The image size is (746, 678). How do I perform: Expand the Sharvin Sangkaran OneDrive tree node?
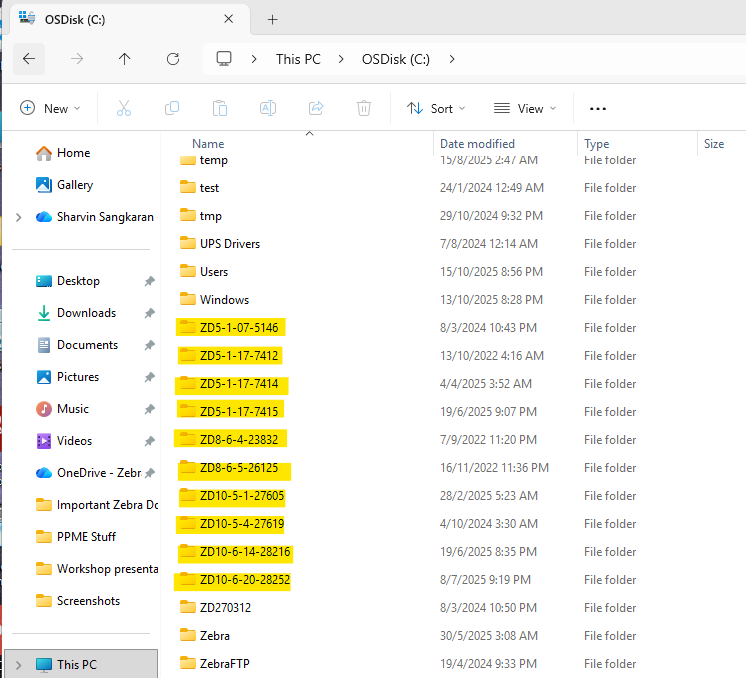[x=19, y=217]
